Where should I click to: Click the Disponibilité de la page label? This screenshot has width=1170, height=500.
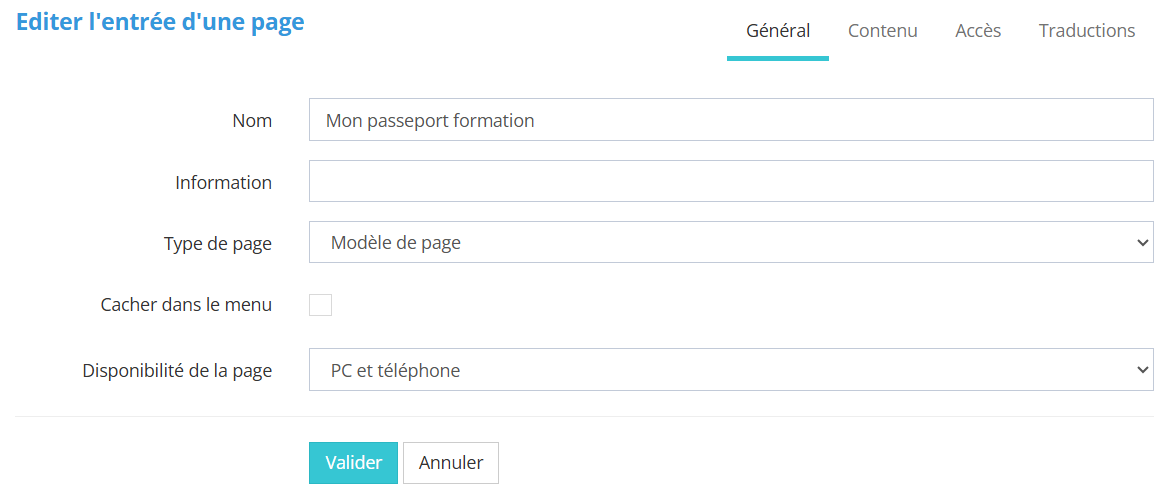click(x=177, y=371)
